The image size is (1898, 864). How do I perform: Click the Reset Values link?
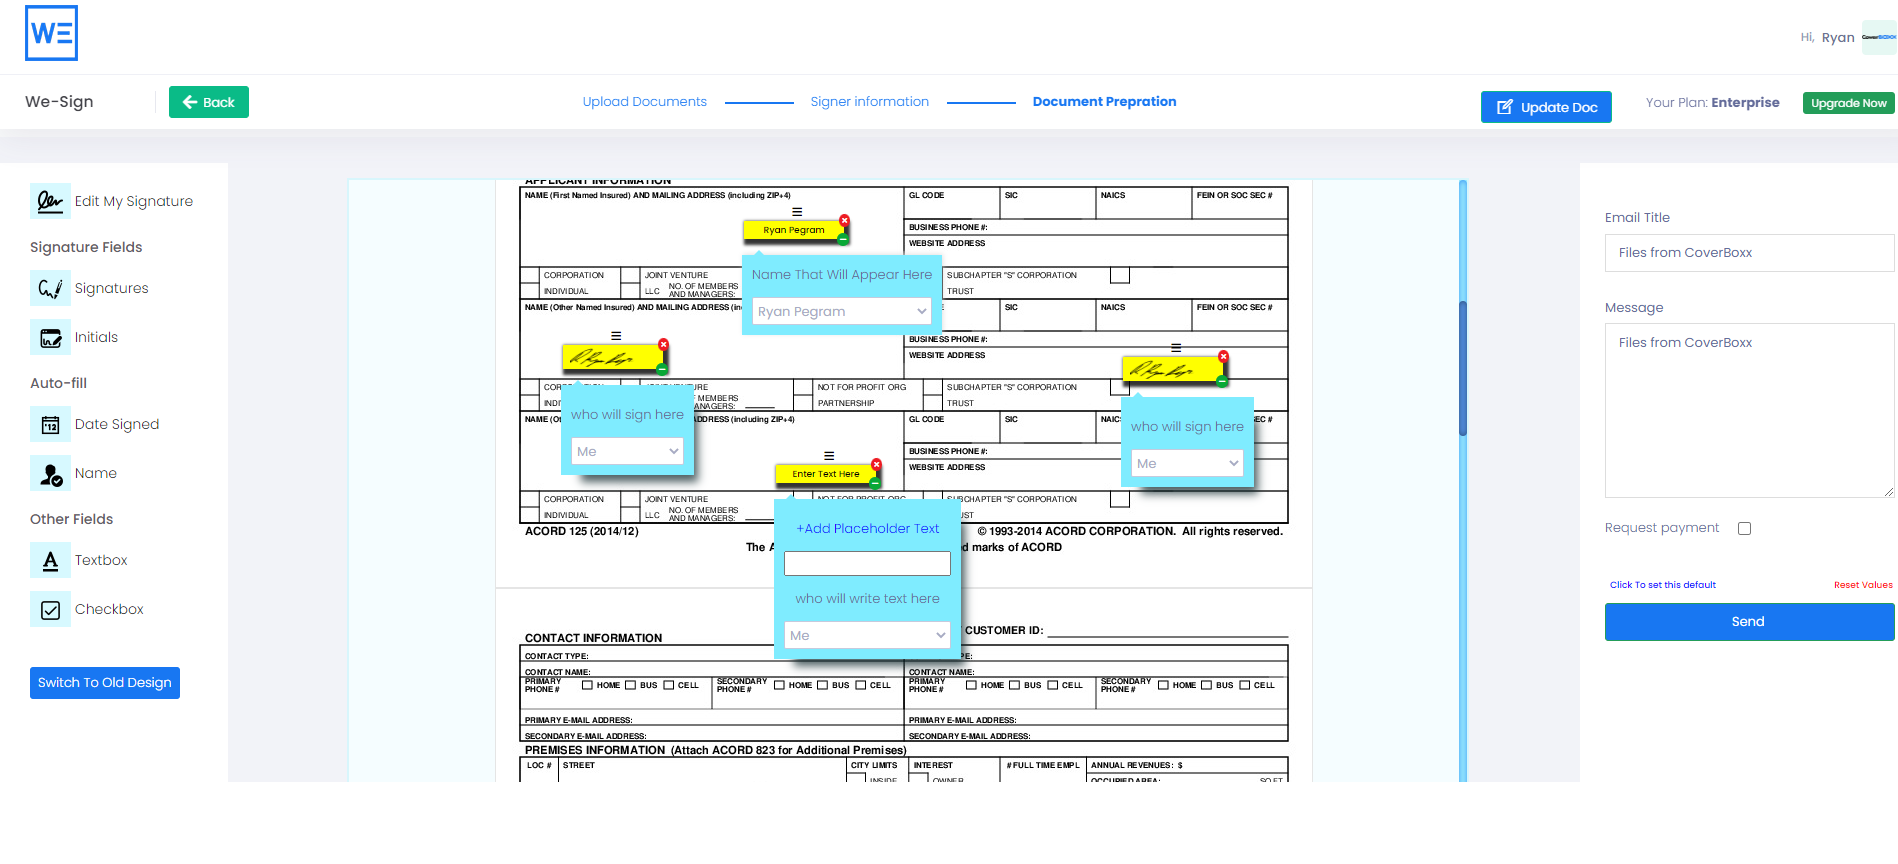click(1863, 585)
